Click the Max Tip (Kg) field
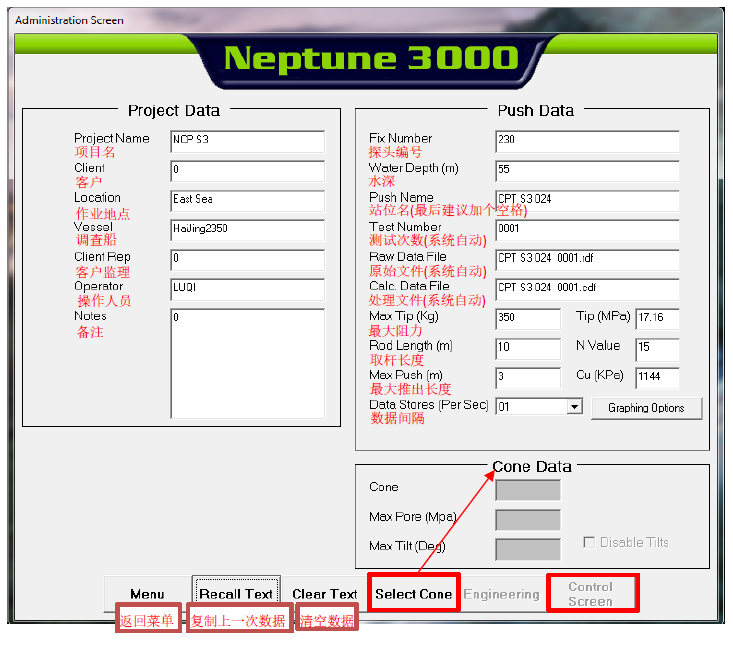This screenshot has width=733, height=649. pos(528,319)
